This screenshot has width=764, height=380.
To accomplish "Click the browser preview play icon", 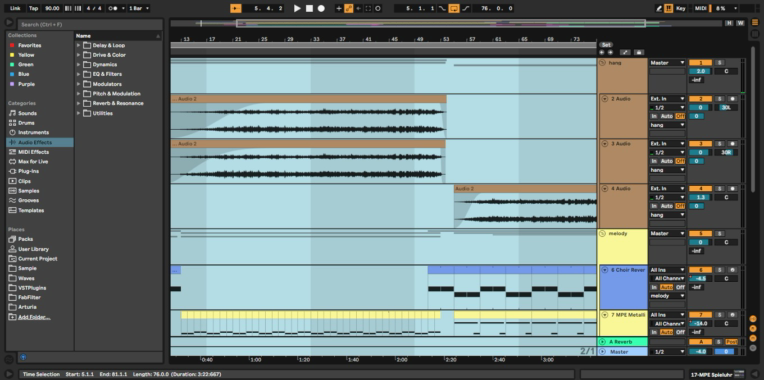I will pyautogui.click(x=9, y=22).
